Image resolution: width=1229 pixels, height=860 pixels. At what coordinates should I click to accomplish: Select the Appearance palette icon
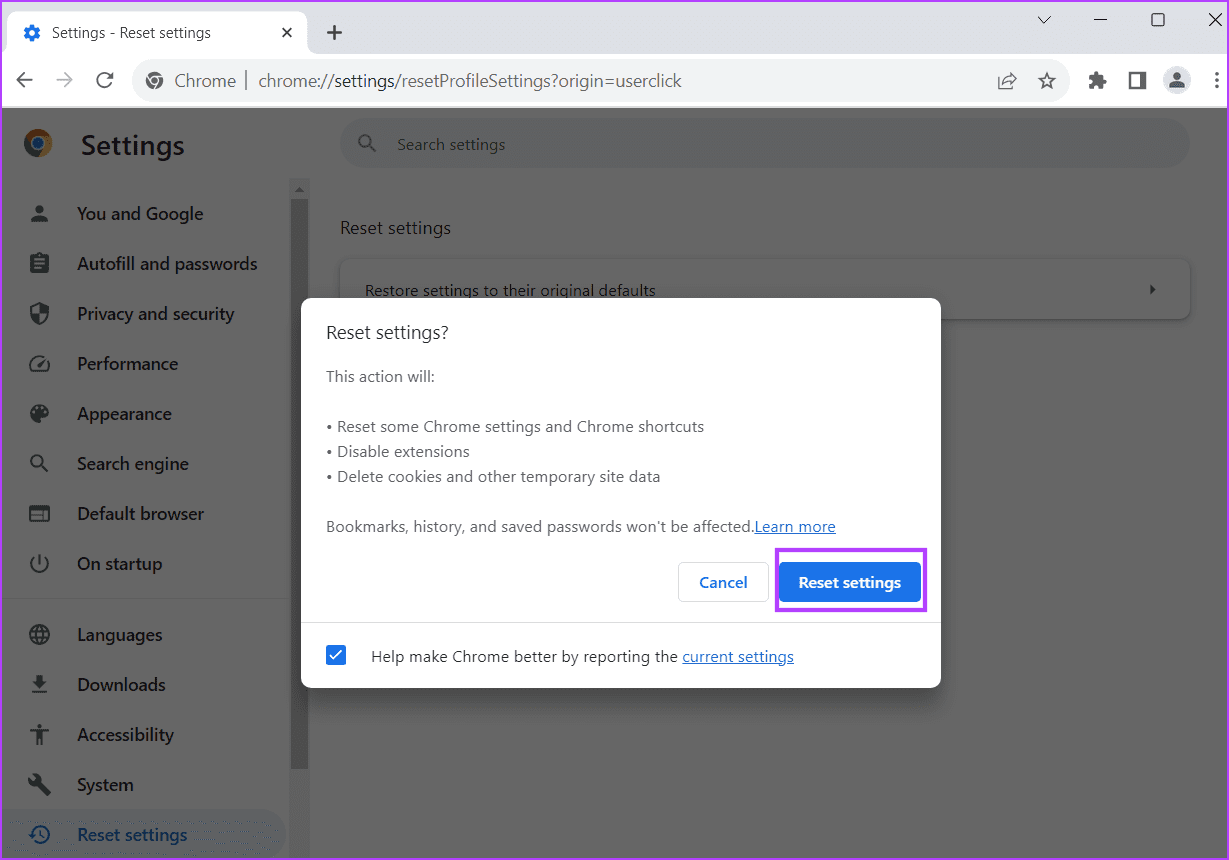coord(39,413)
